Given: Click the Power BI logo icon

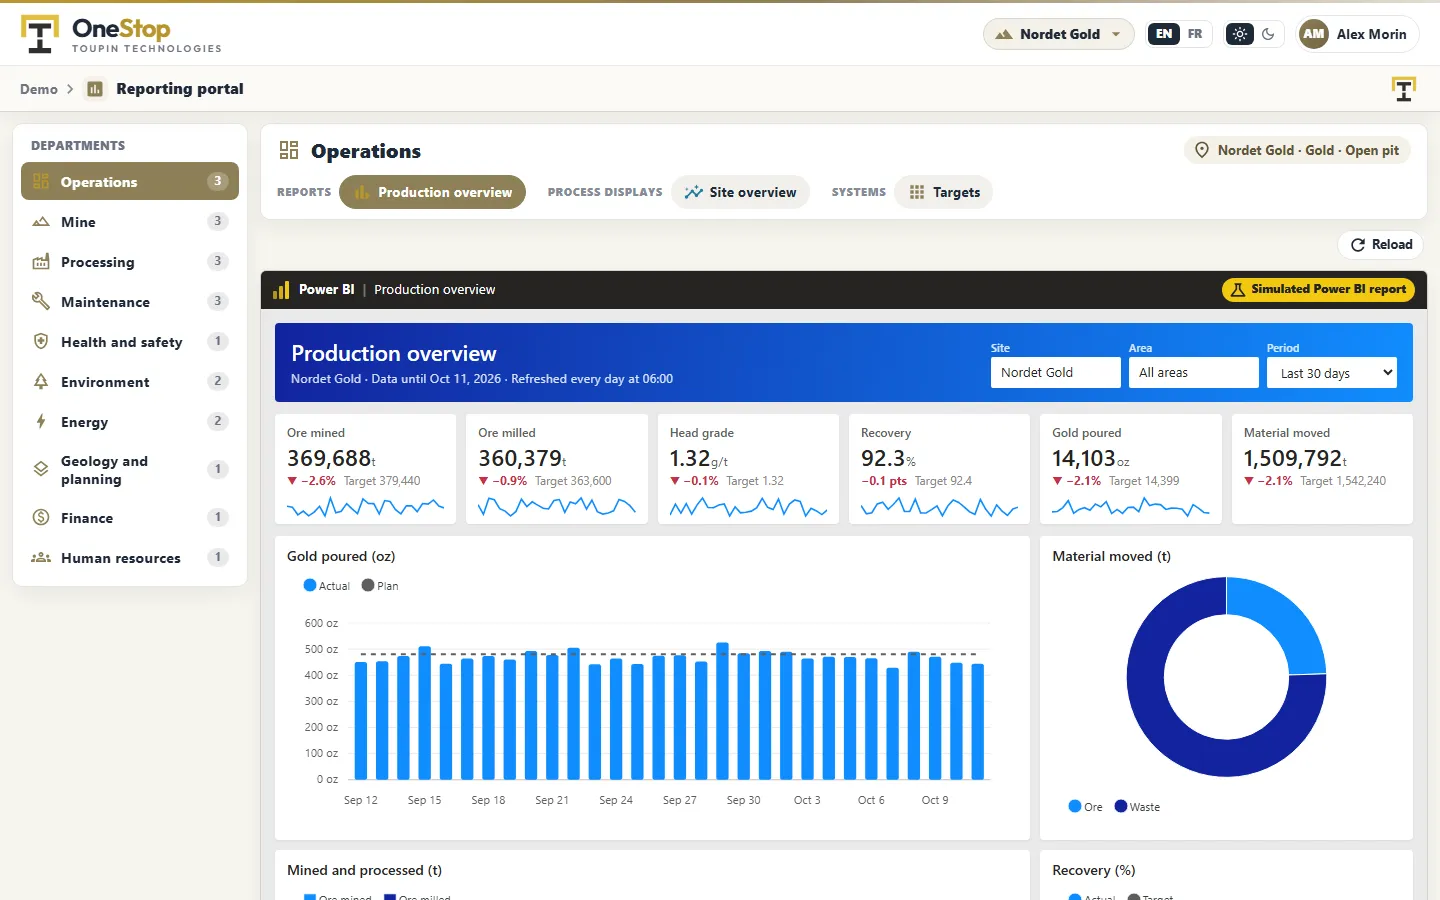Looking at the screenshot, I should point(281,290).
